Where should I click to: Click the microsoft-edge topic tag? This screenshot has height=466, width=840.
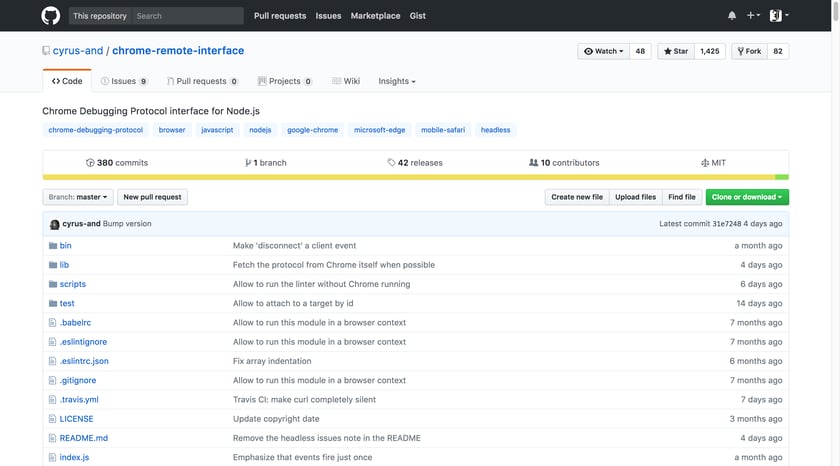379,130
